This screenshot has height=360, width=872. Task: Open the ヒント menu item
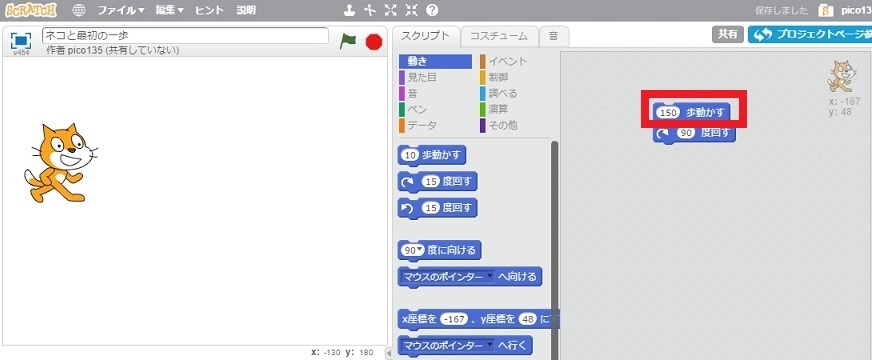point(210,10)
